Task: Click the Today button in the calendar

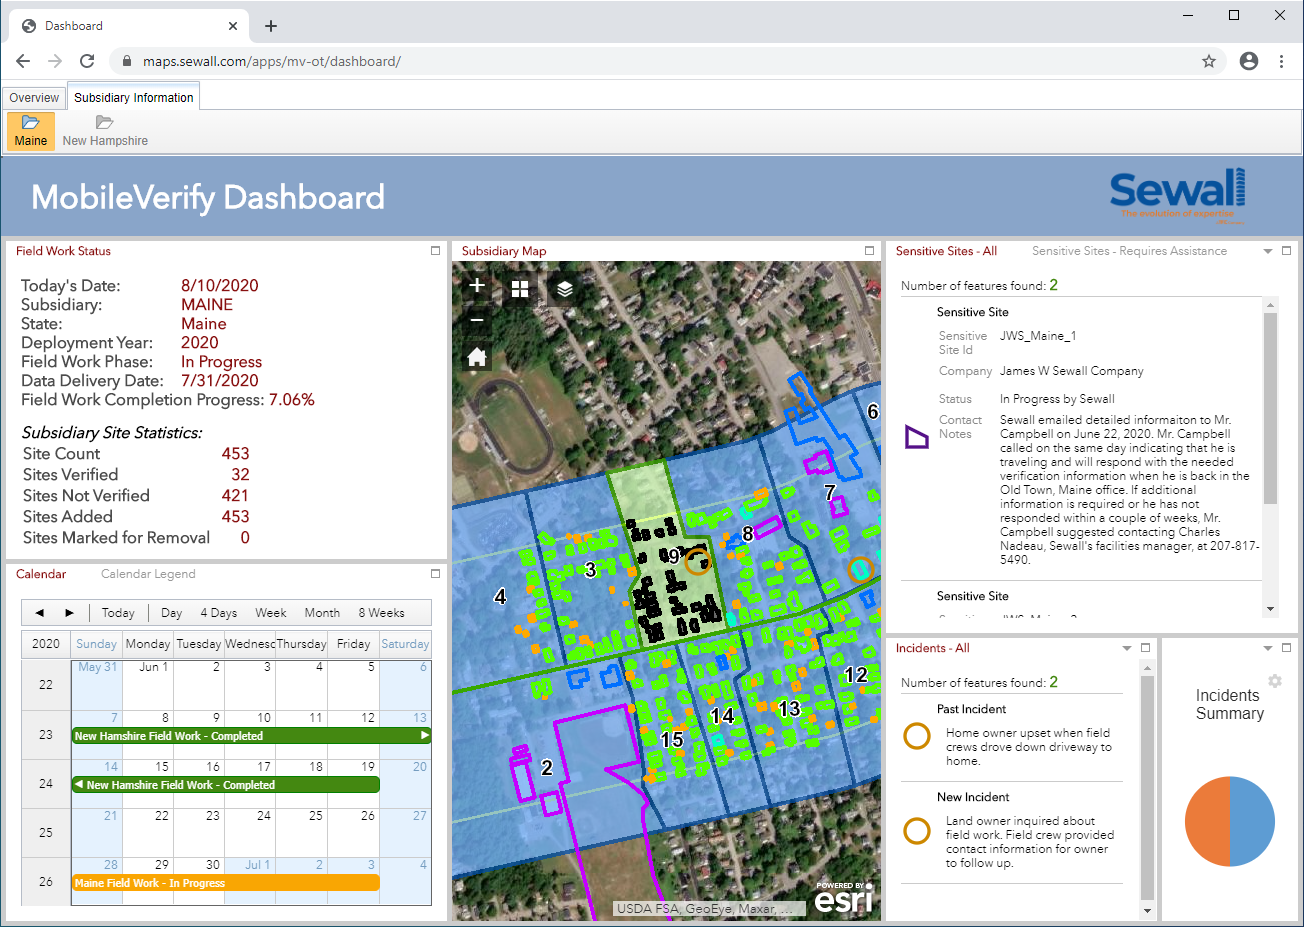Action: pyautogui.click(x=117, y=612)
